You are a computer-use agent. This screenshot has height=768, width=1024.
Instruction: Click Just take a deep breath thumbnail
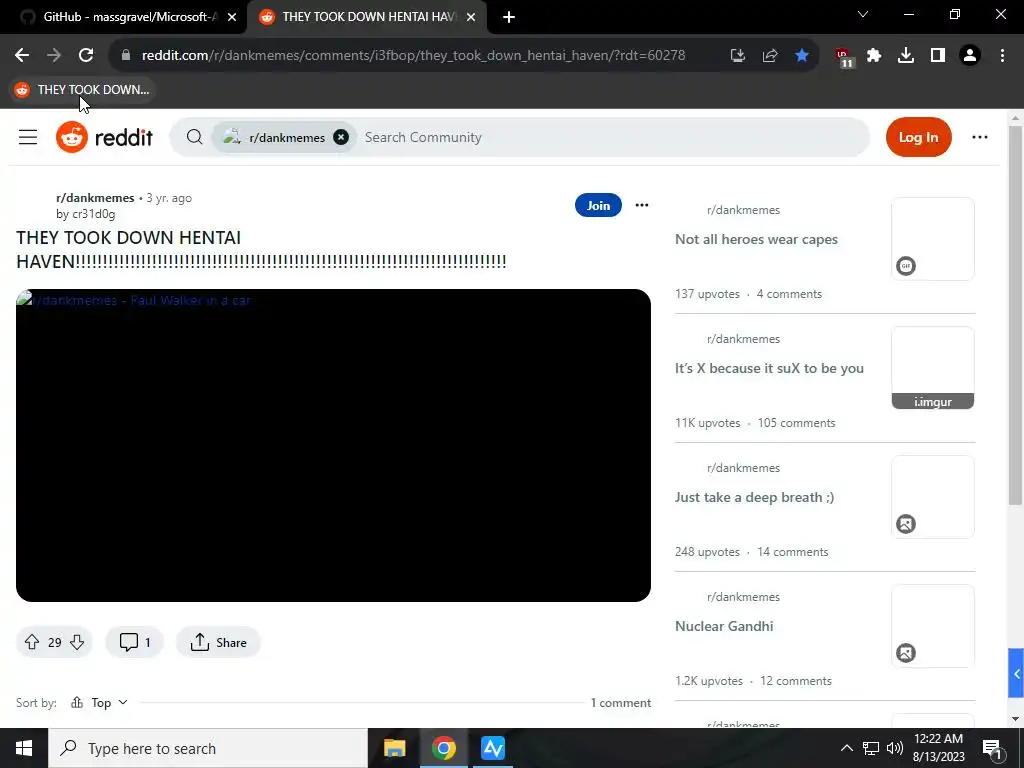tap(933, 497)
